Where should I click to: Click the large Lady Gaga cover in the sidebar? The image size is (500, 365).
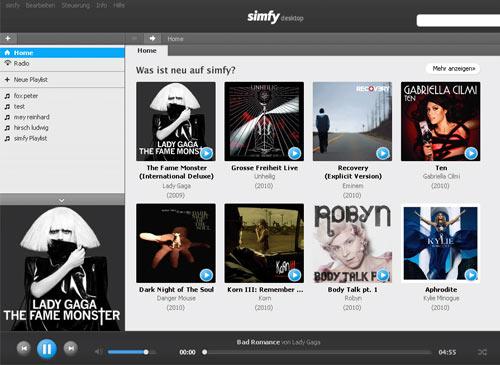62,268
